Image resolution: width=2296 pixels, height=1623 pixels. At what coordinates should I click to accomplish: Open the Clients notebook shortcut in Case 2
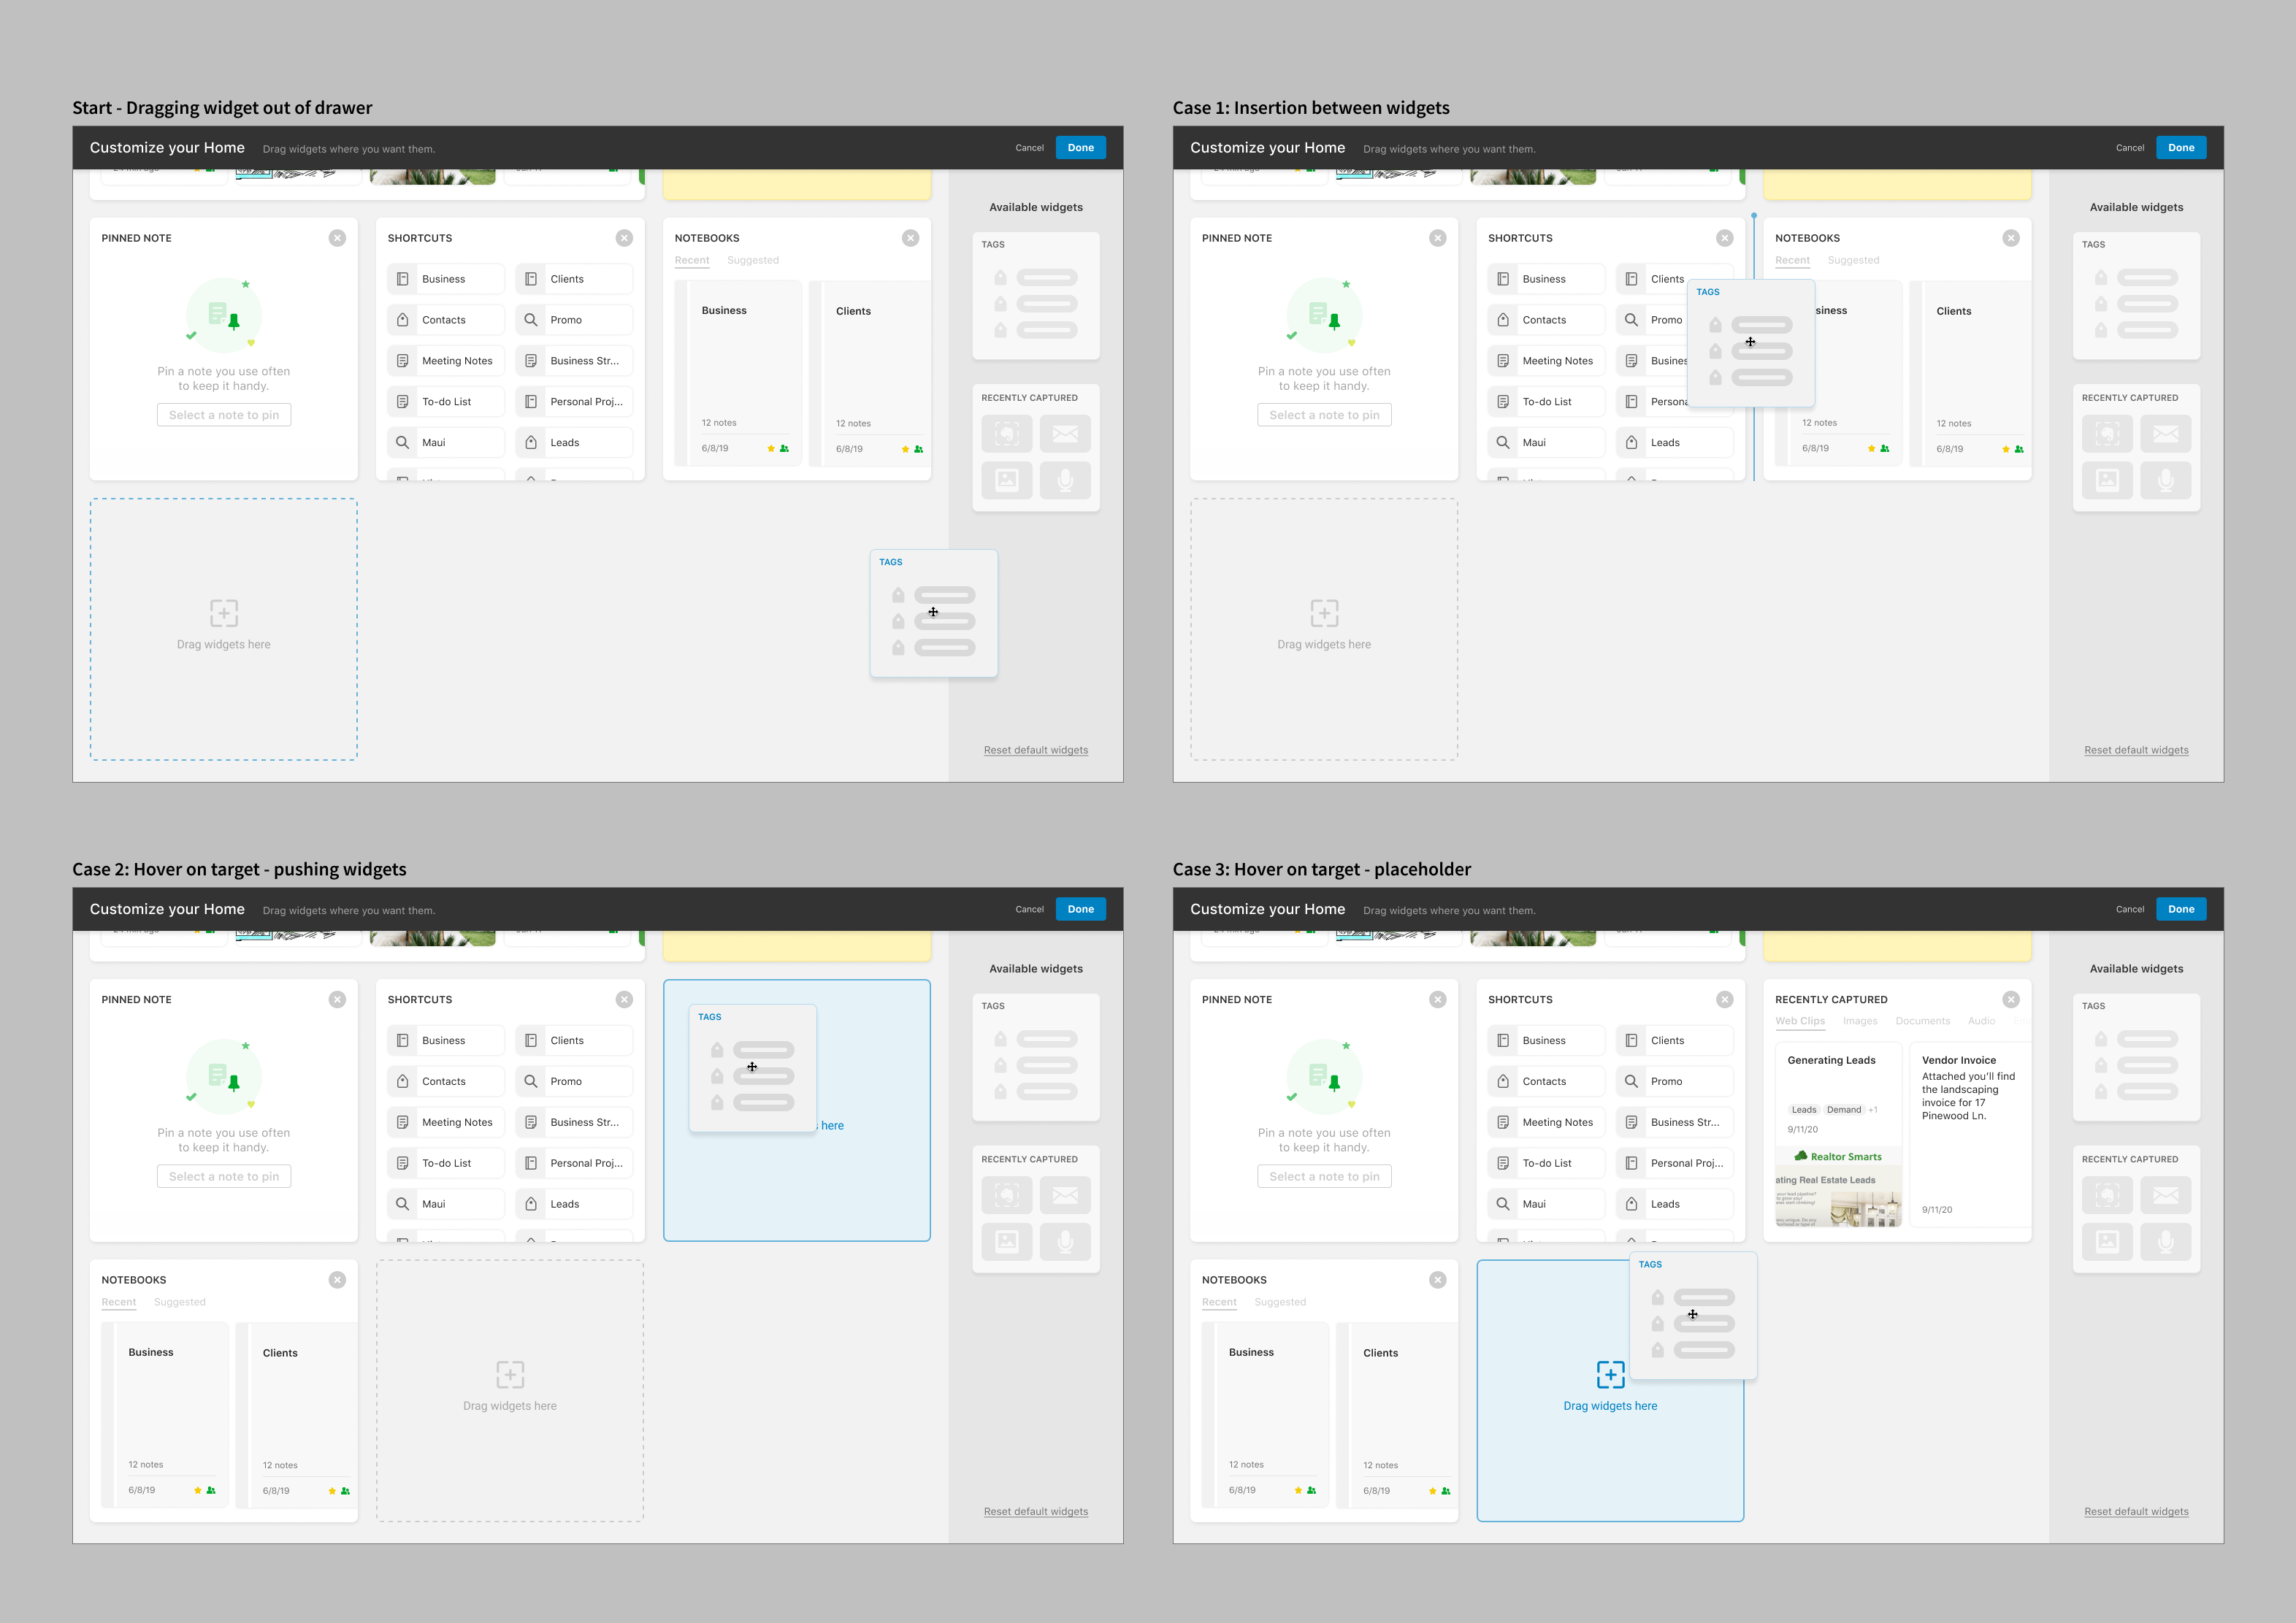click(574, 1040)
